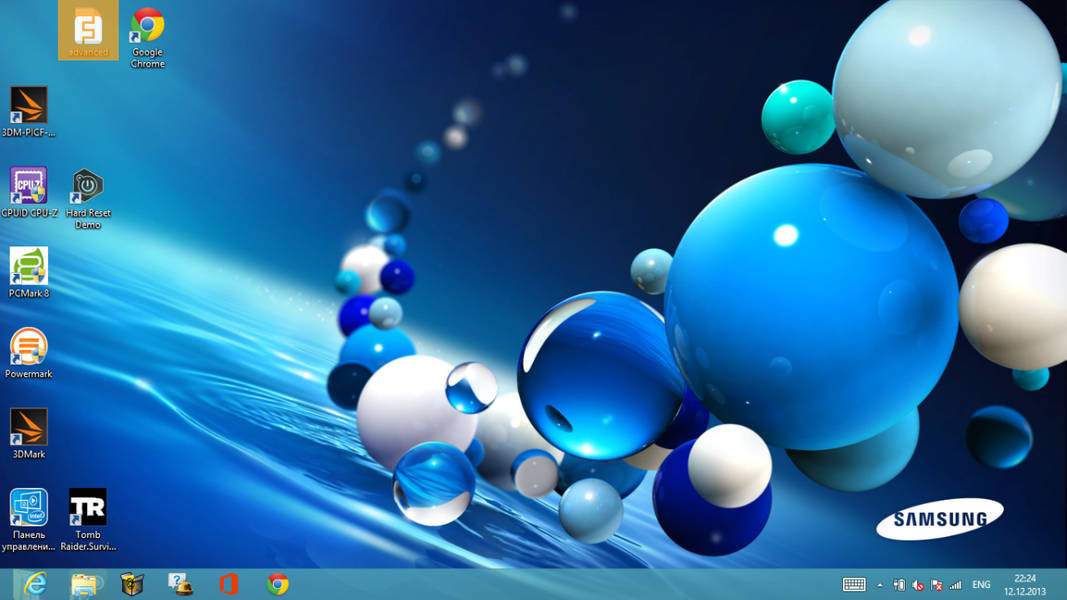Open the ENG input language switcher
Viewport: 1067px width, 600px height.
click(981, 585)
